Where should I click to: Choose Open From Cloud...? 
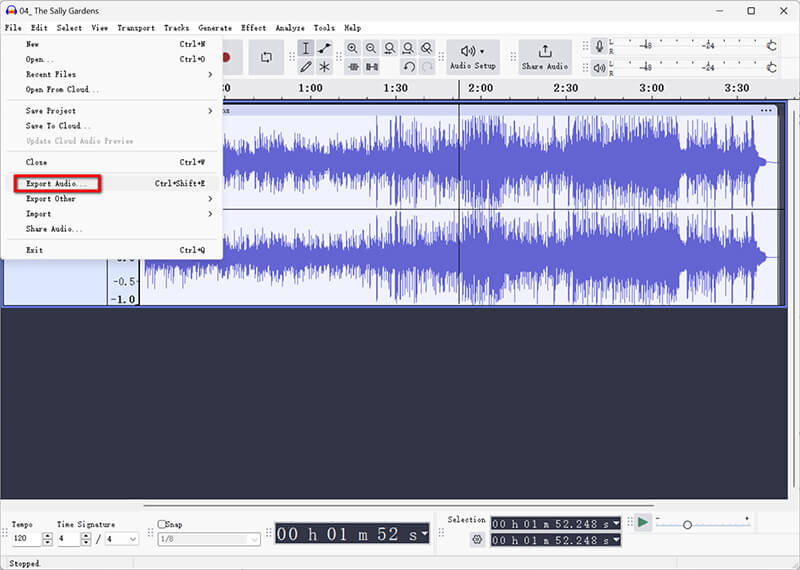(x=117, y=89)
